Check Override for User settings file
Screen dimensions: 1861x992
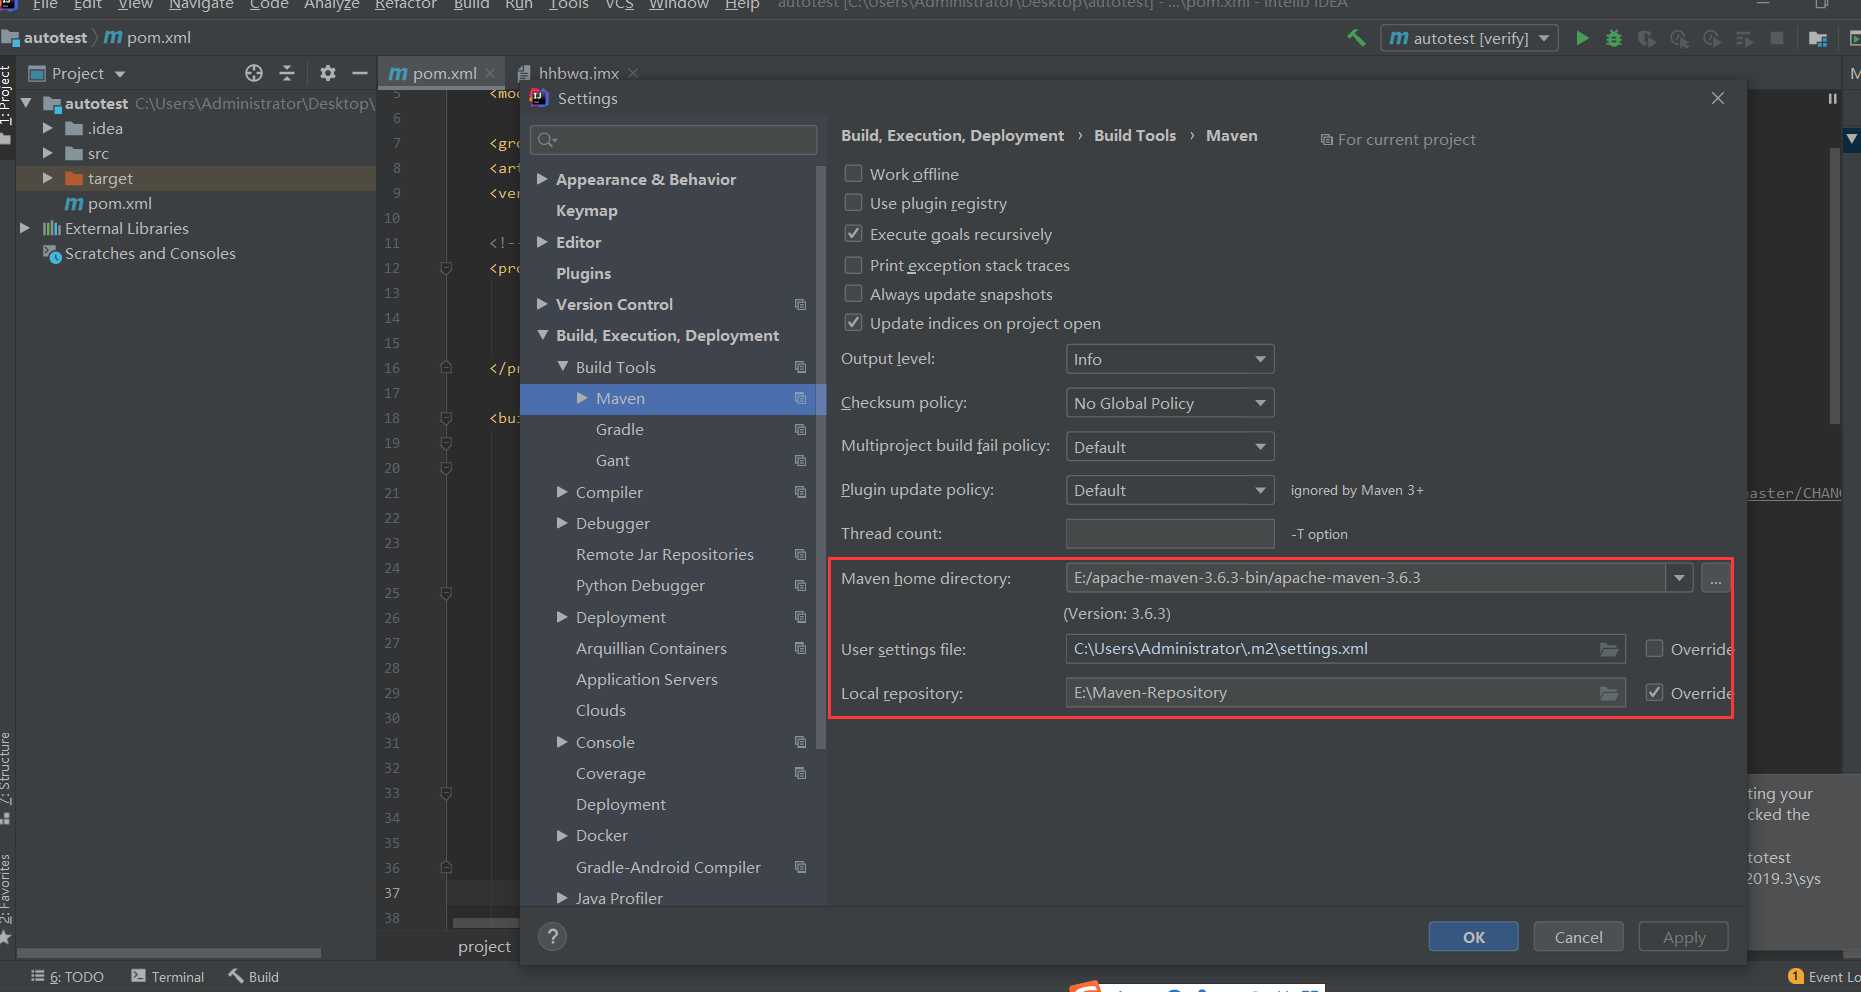1654,648
